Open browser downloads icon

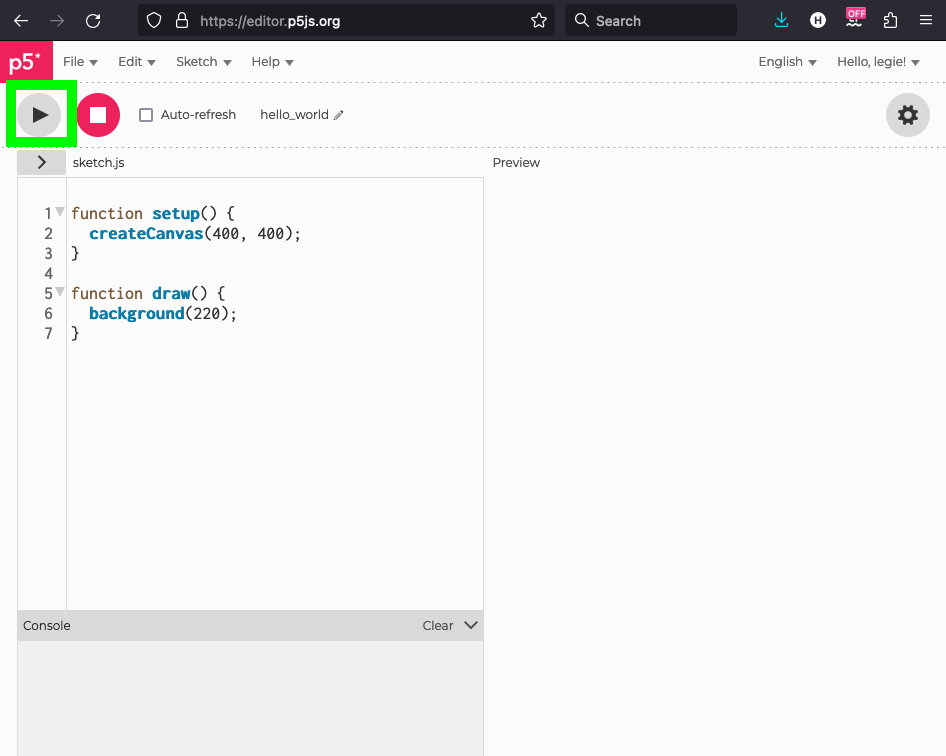pyautogui.click(x=782, y=20)
